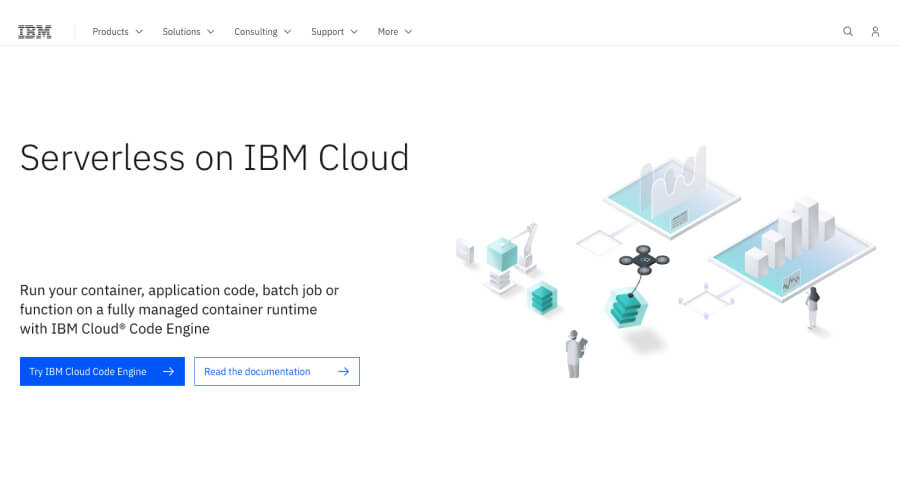Open the Consulting menu
Image resolution: width=900 pixels, height=500 pixels.
coord(262,32)
